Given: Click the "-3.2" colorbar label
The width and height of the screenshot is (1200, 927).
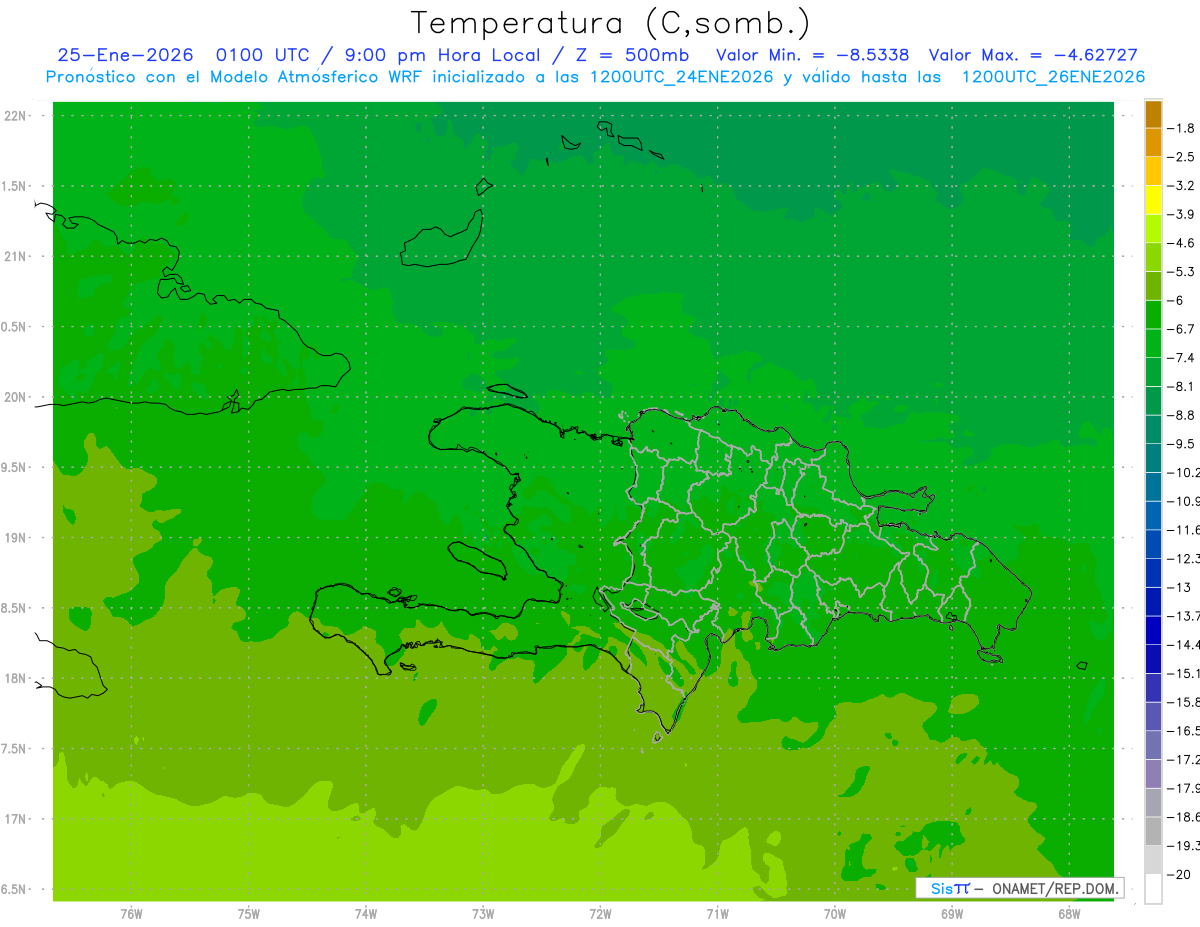Looking at the screenshot, I should (x=1181, y=186).
